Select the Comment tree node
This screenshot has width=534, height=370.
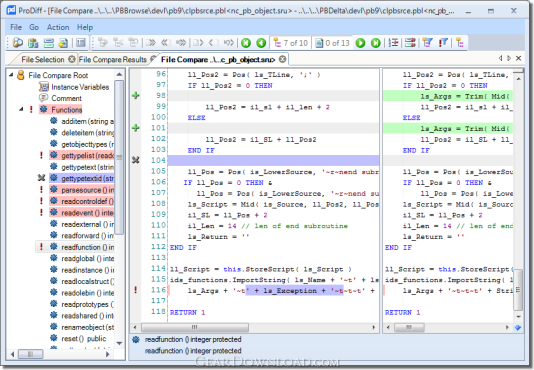click(x=66, y=98)
